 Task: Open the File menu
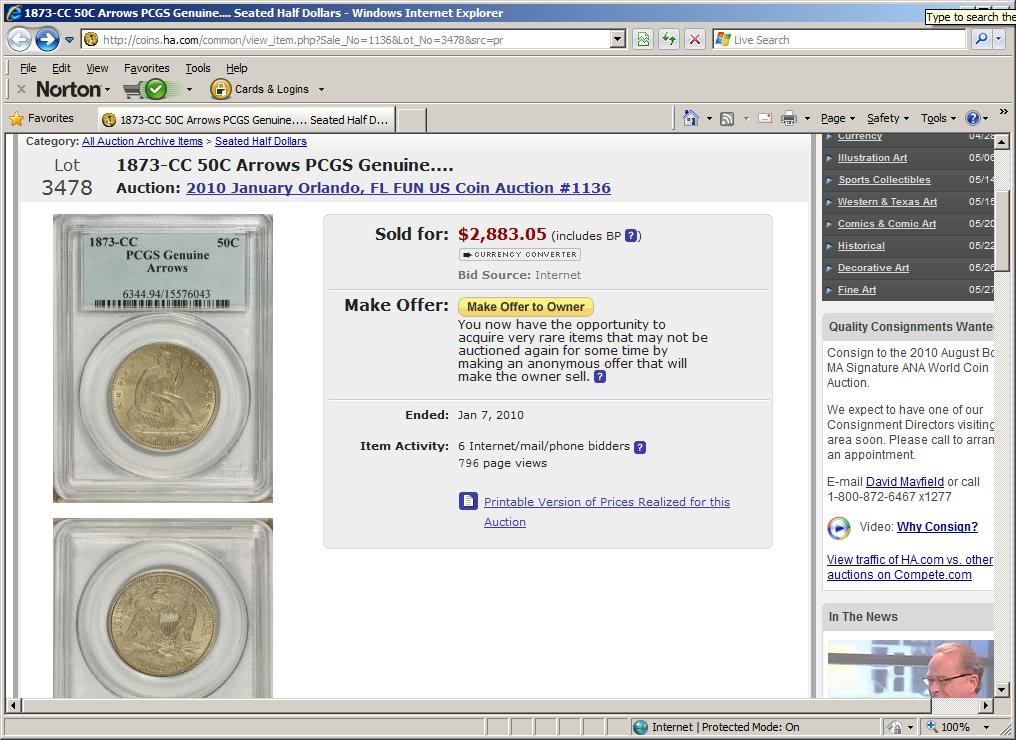(x=28, y=68)
